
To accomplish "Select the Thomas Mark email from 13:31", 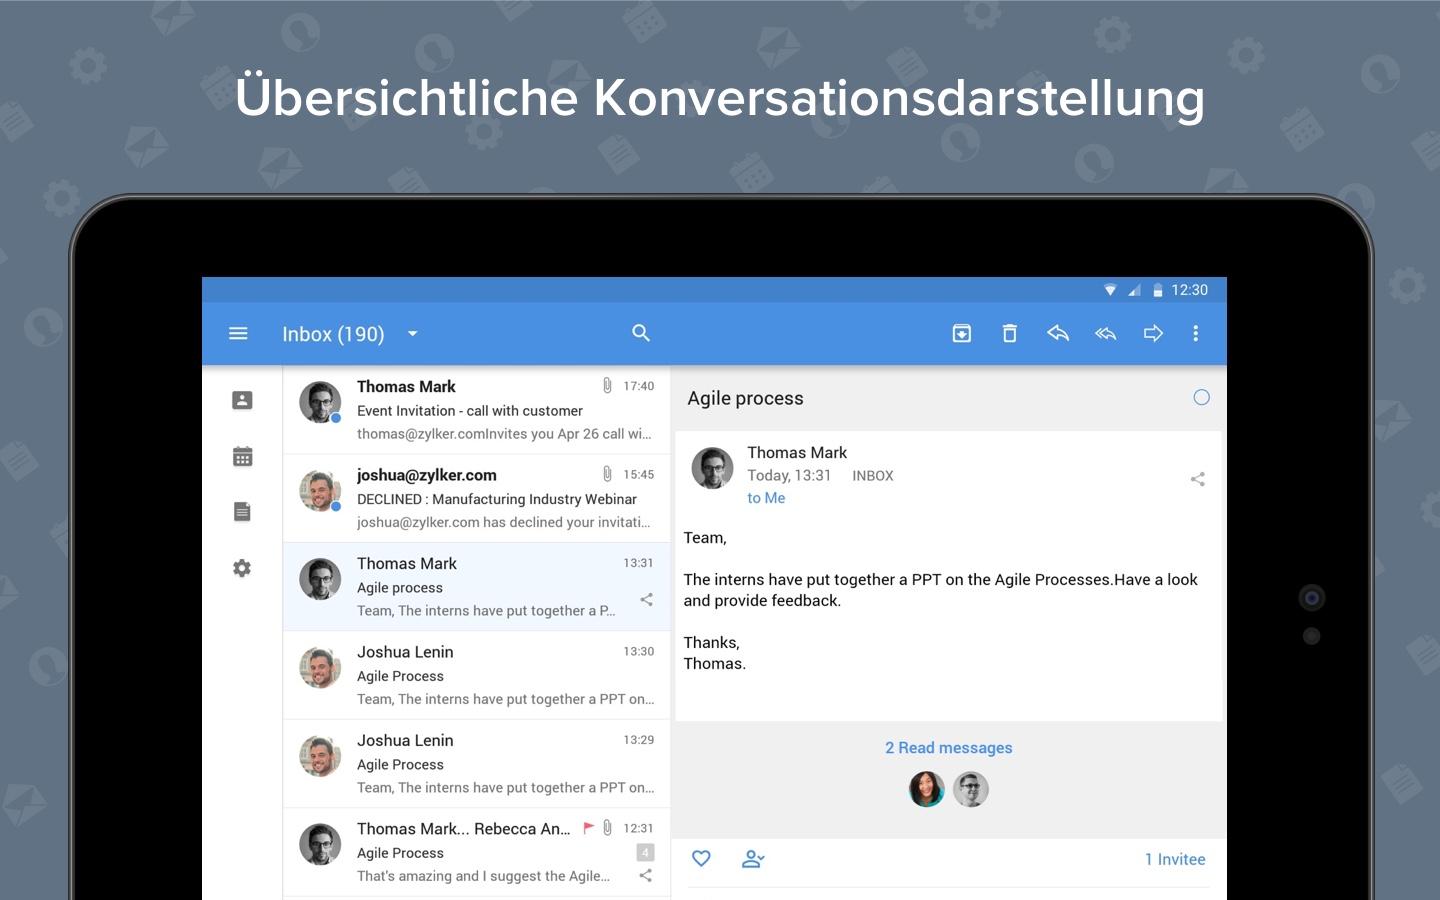I will point(476,587).
